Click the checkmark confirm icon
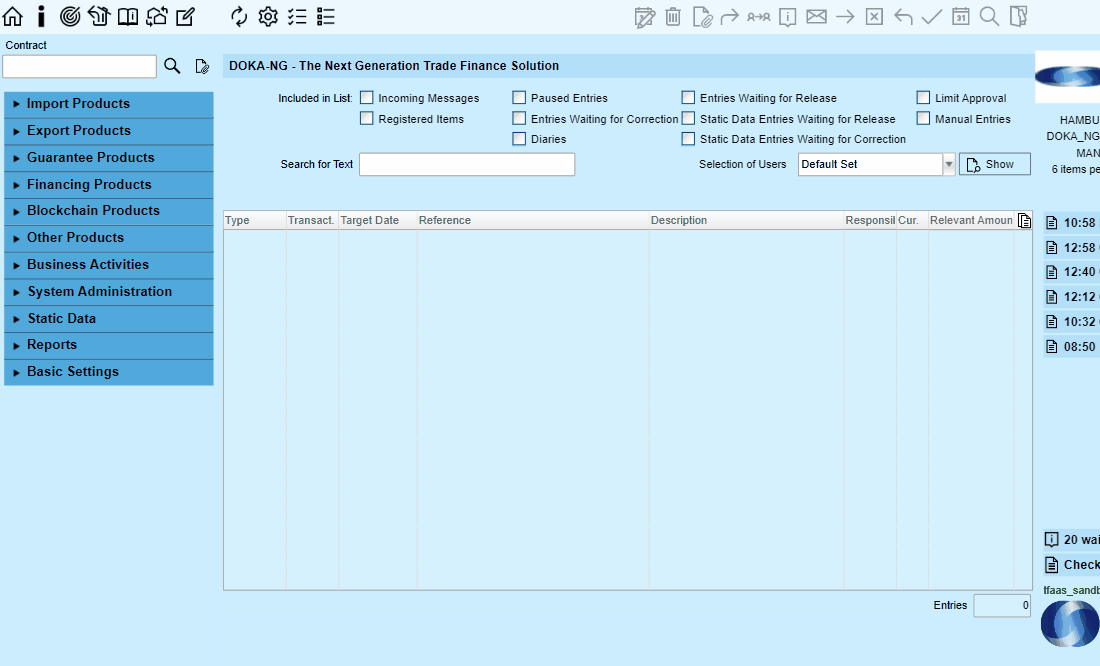Screen dimensions: 1100x666 pos(932,16)
